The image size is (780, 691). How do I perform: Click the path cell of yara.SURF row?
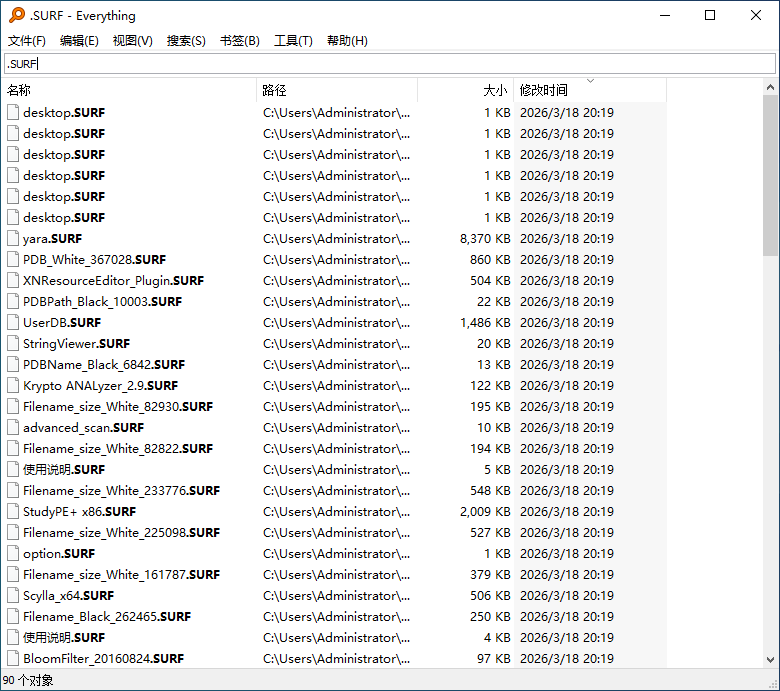pos(337,239)
